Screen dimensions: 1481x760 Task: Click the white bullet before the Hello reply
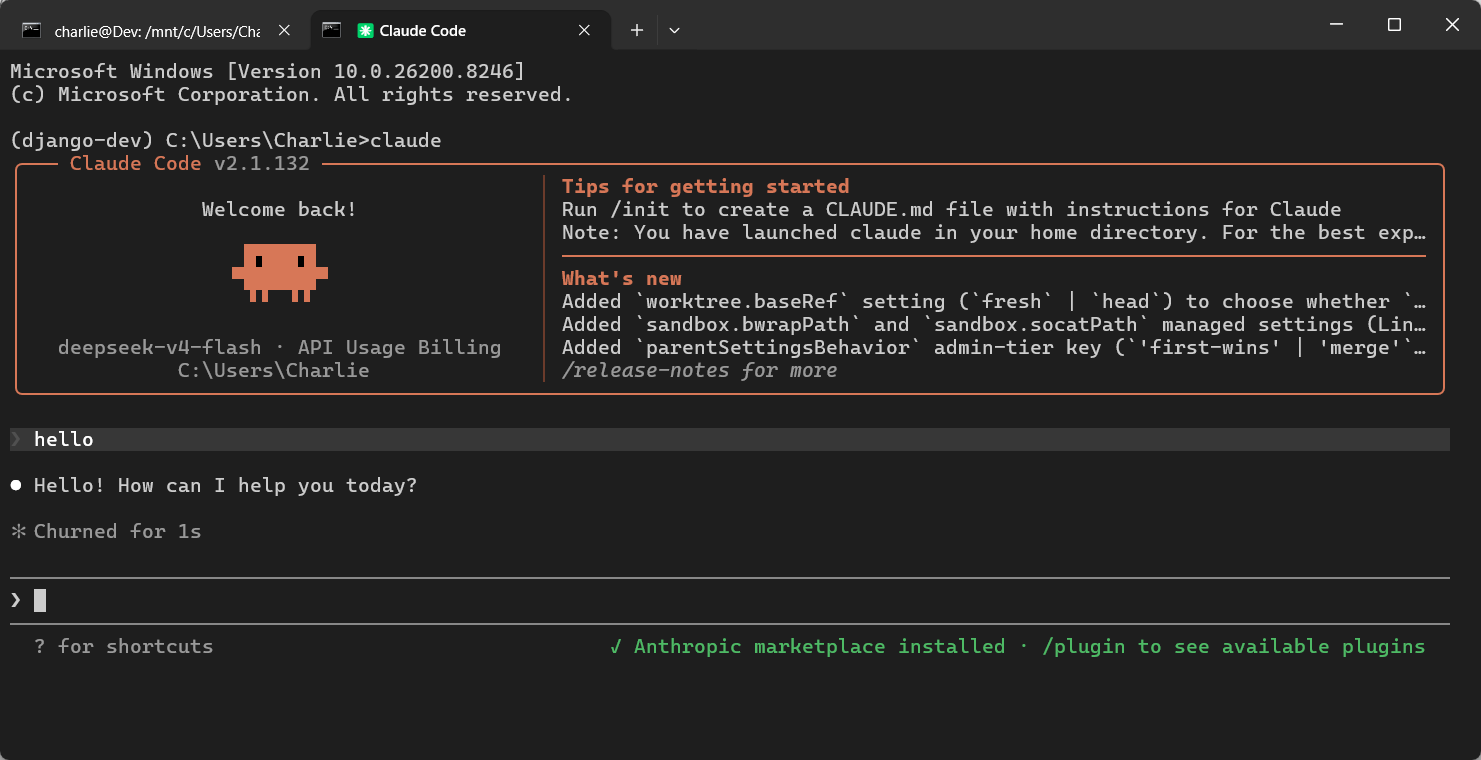[16, 486]
